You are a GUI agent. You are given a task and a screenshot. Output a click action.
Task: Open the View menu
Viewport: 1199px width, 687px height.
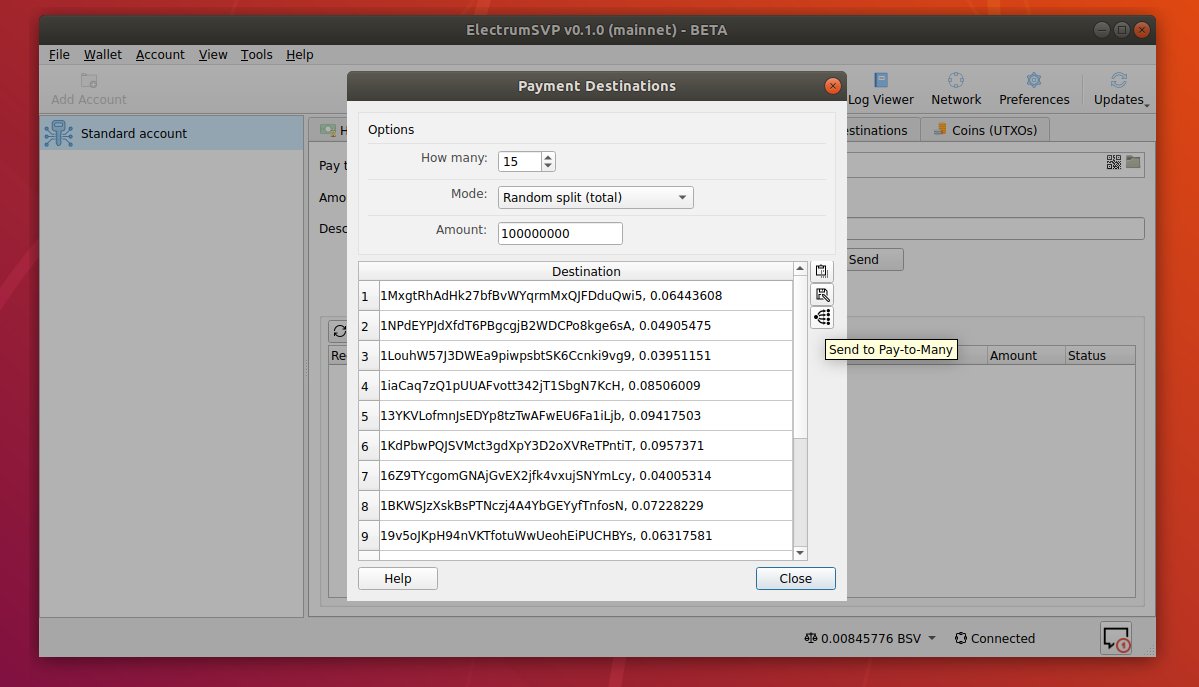click(213, 54)
